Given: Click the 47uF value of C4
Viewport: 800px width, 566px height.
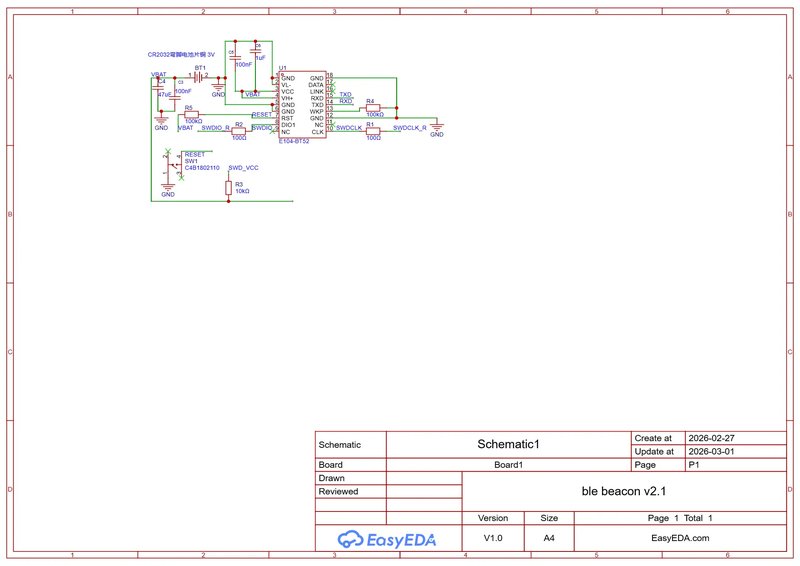Looking at the screenshot, I should pos(164,94).
